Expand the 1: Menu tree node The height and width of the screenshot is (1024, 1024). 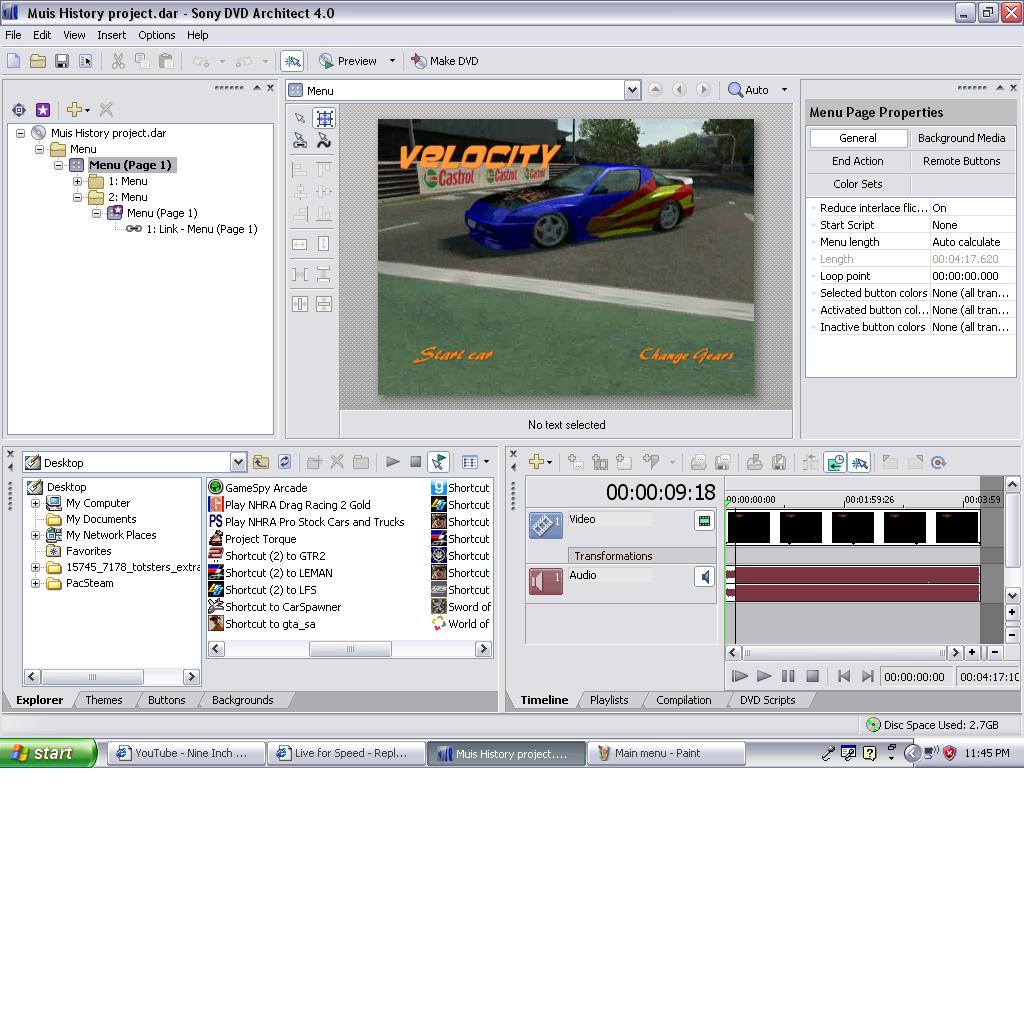[x=78, y=182]
